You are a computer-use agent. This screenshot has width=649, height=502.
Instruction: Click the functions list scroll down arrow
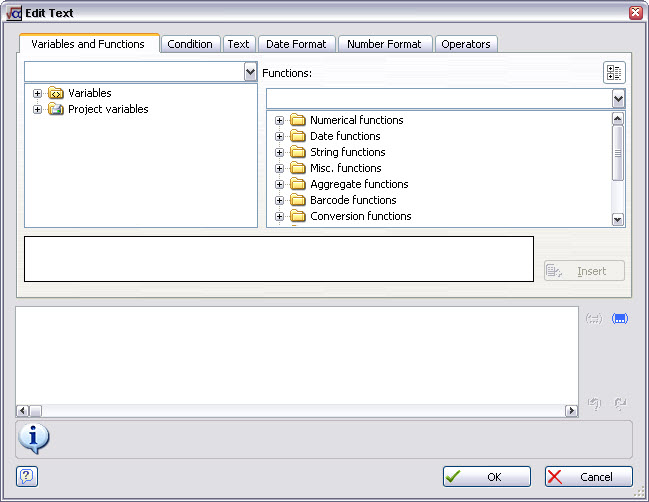[618, 220]
